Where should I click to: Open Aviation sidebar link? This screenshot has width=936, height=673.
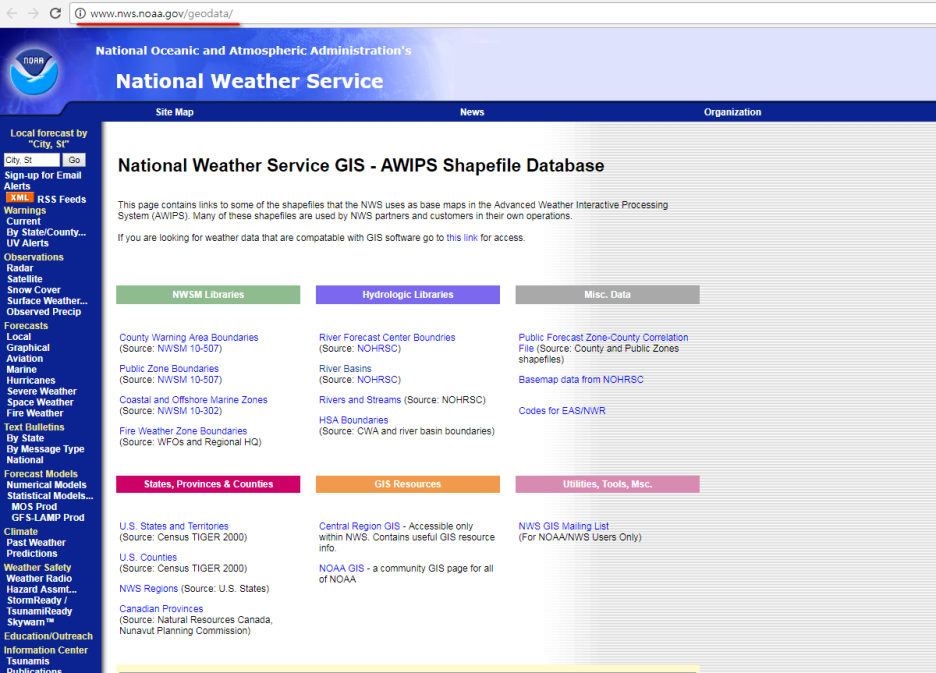click(x=24, y=358)
